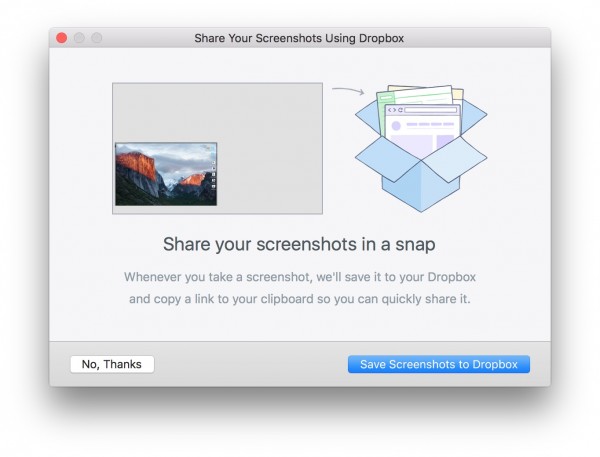Viewport: 600px width, 457px height.
Task: Click the grayed-out zoom window button
Action: (x=97, y=38)
